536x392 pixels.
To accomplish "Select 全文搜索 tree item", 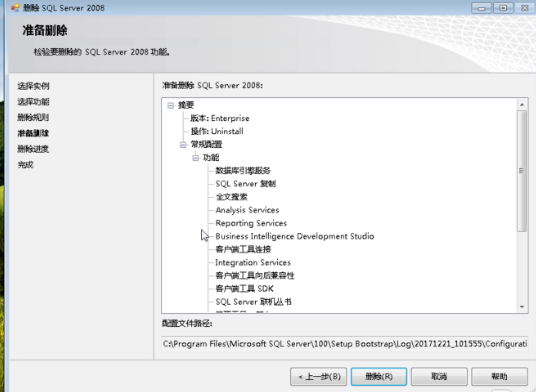I will click(231, 197).
